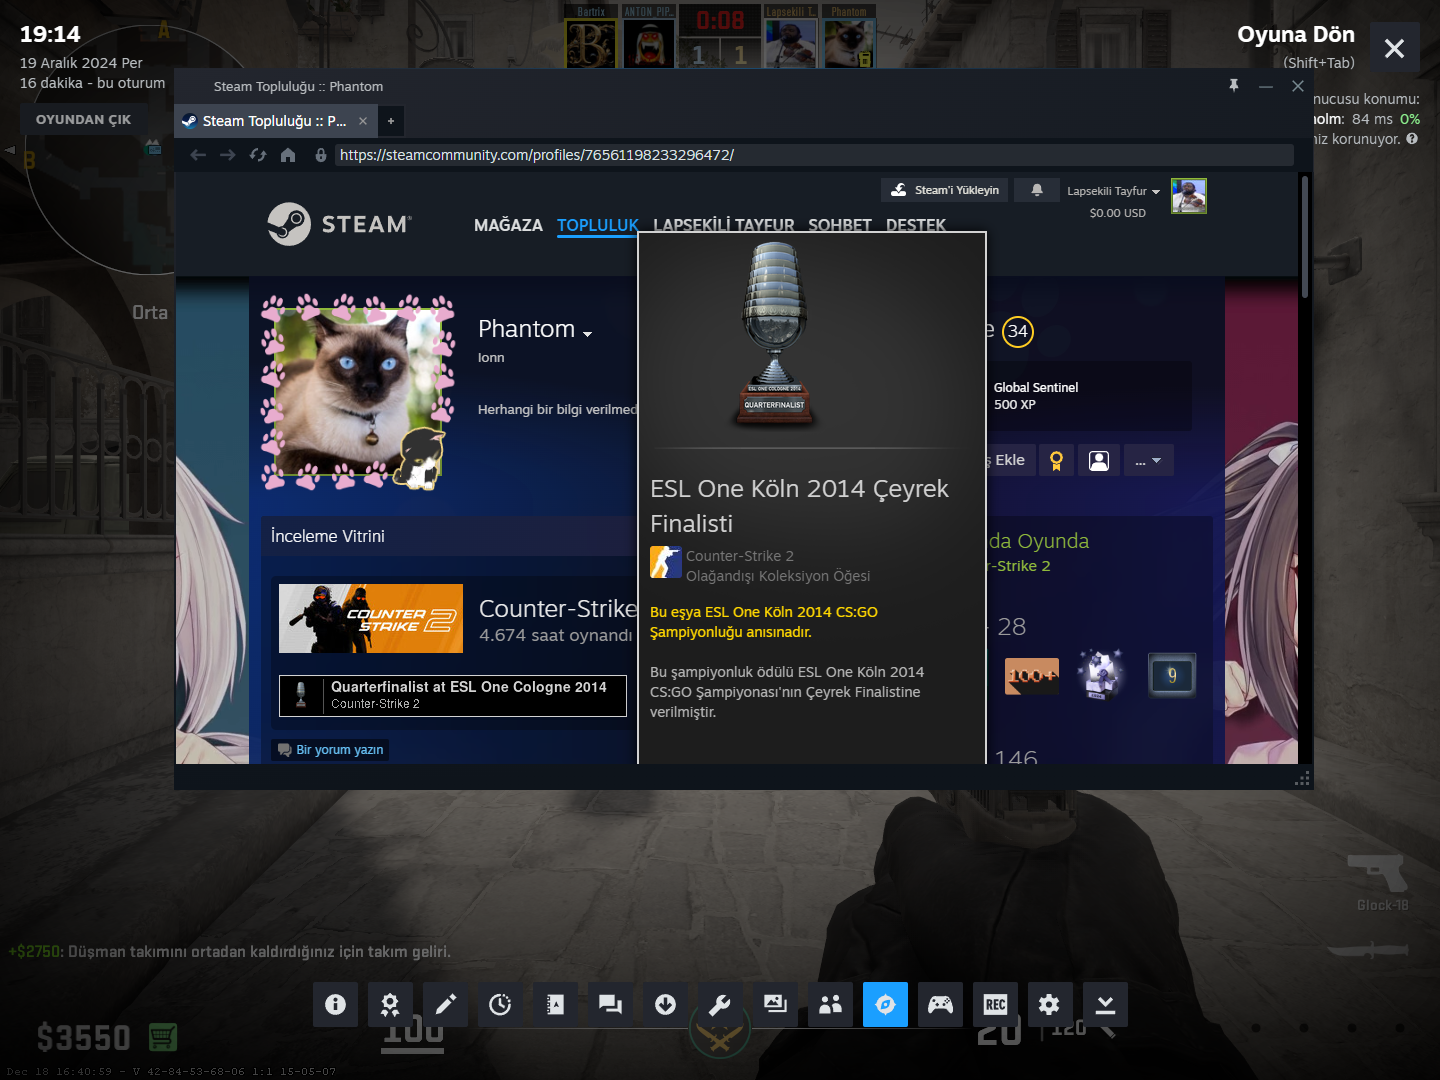Click the Steam'i Yükleyin button
The height and width of the screenshot is (1080, 1440).
click(x=944, y=190)
